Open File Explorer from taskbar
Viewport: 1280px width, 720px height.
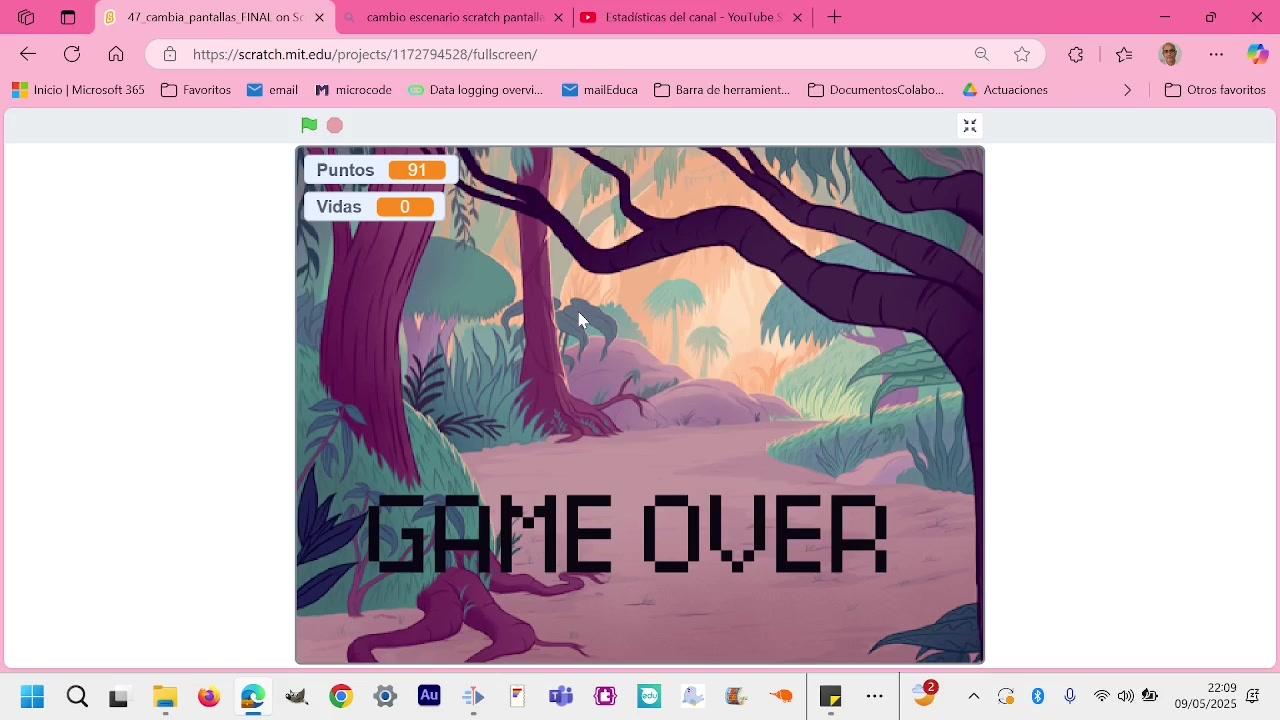[165, 696]
